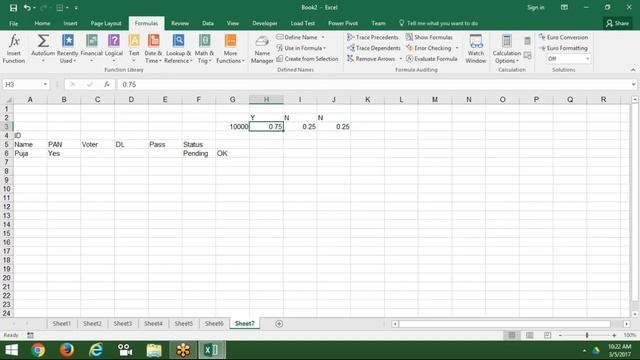
Task: Click the AutoSum sigma icon
Action: (x=43, y=42)
